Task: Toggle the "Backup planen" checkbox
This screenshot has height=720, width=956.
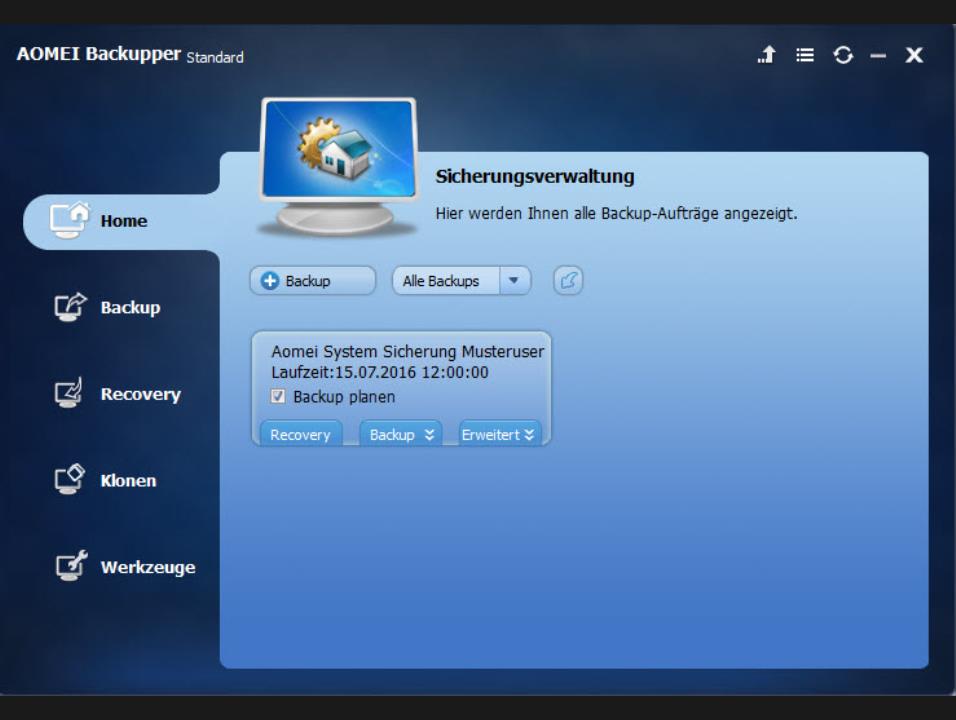Action: (x=278, y=397)
